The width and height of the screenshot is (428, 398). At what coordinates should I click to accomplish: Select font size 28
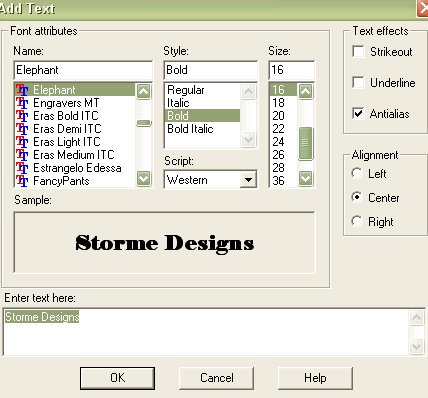[283, 168]
